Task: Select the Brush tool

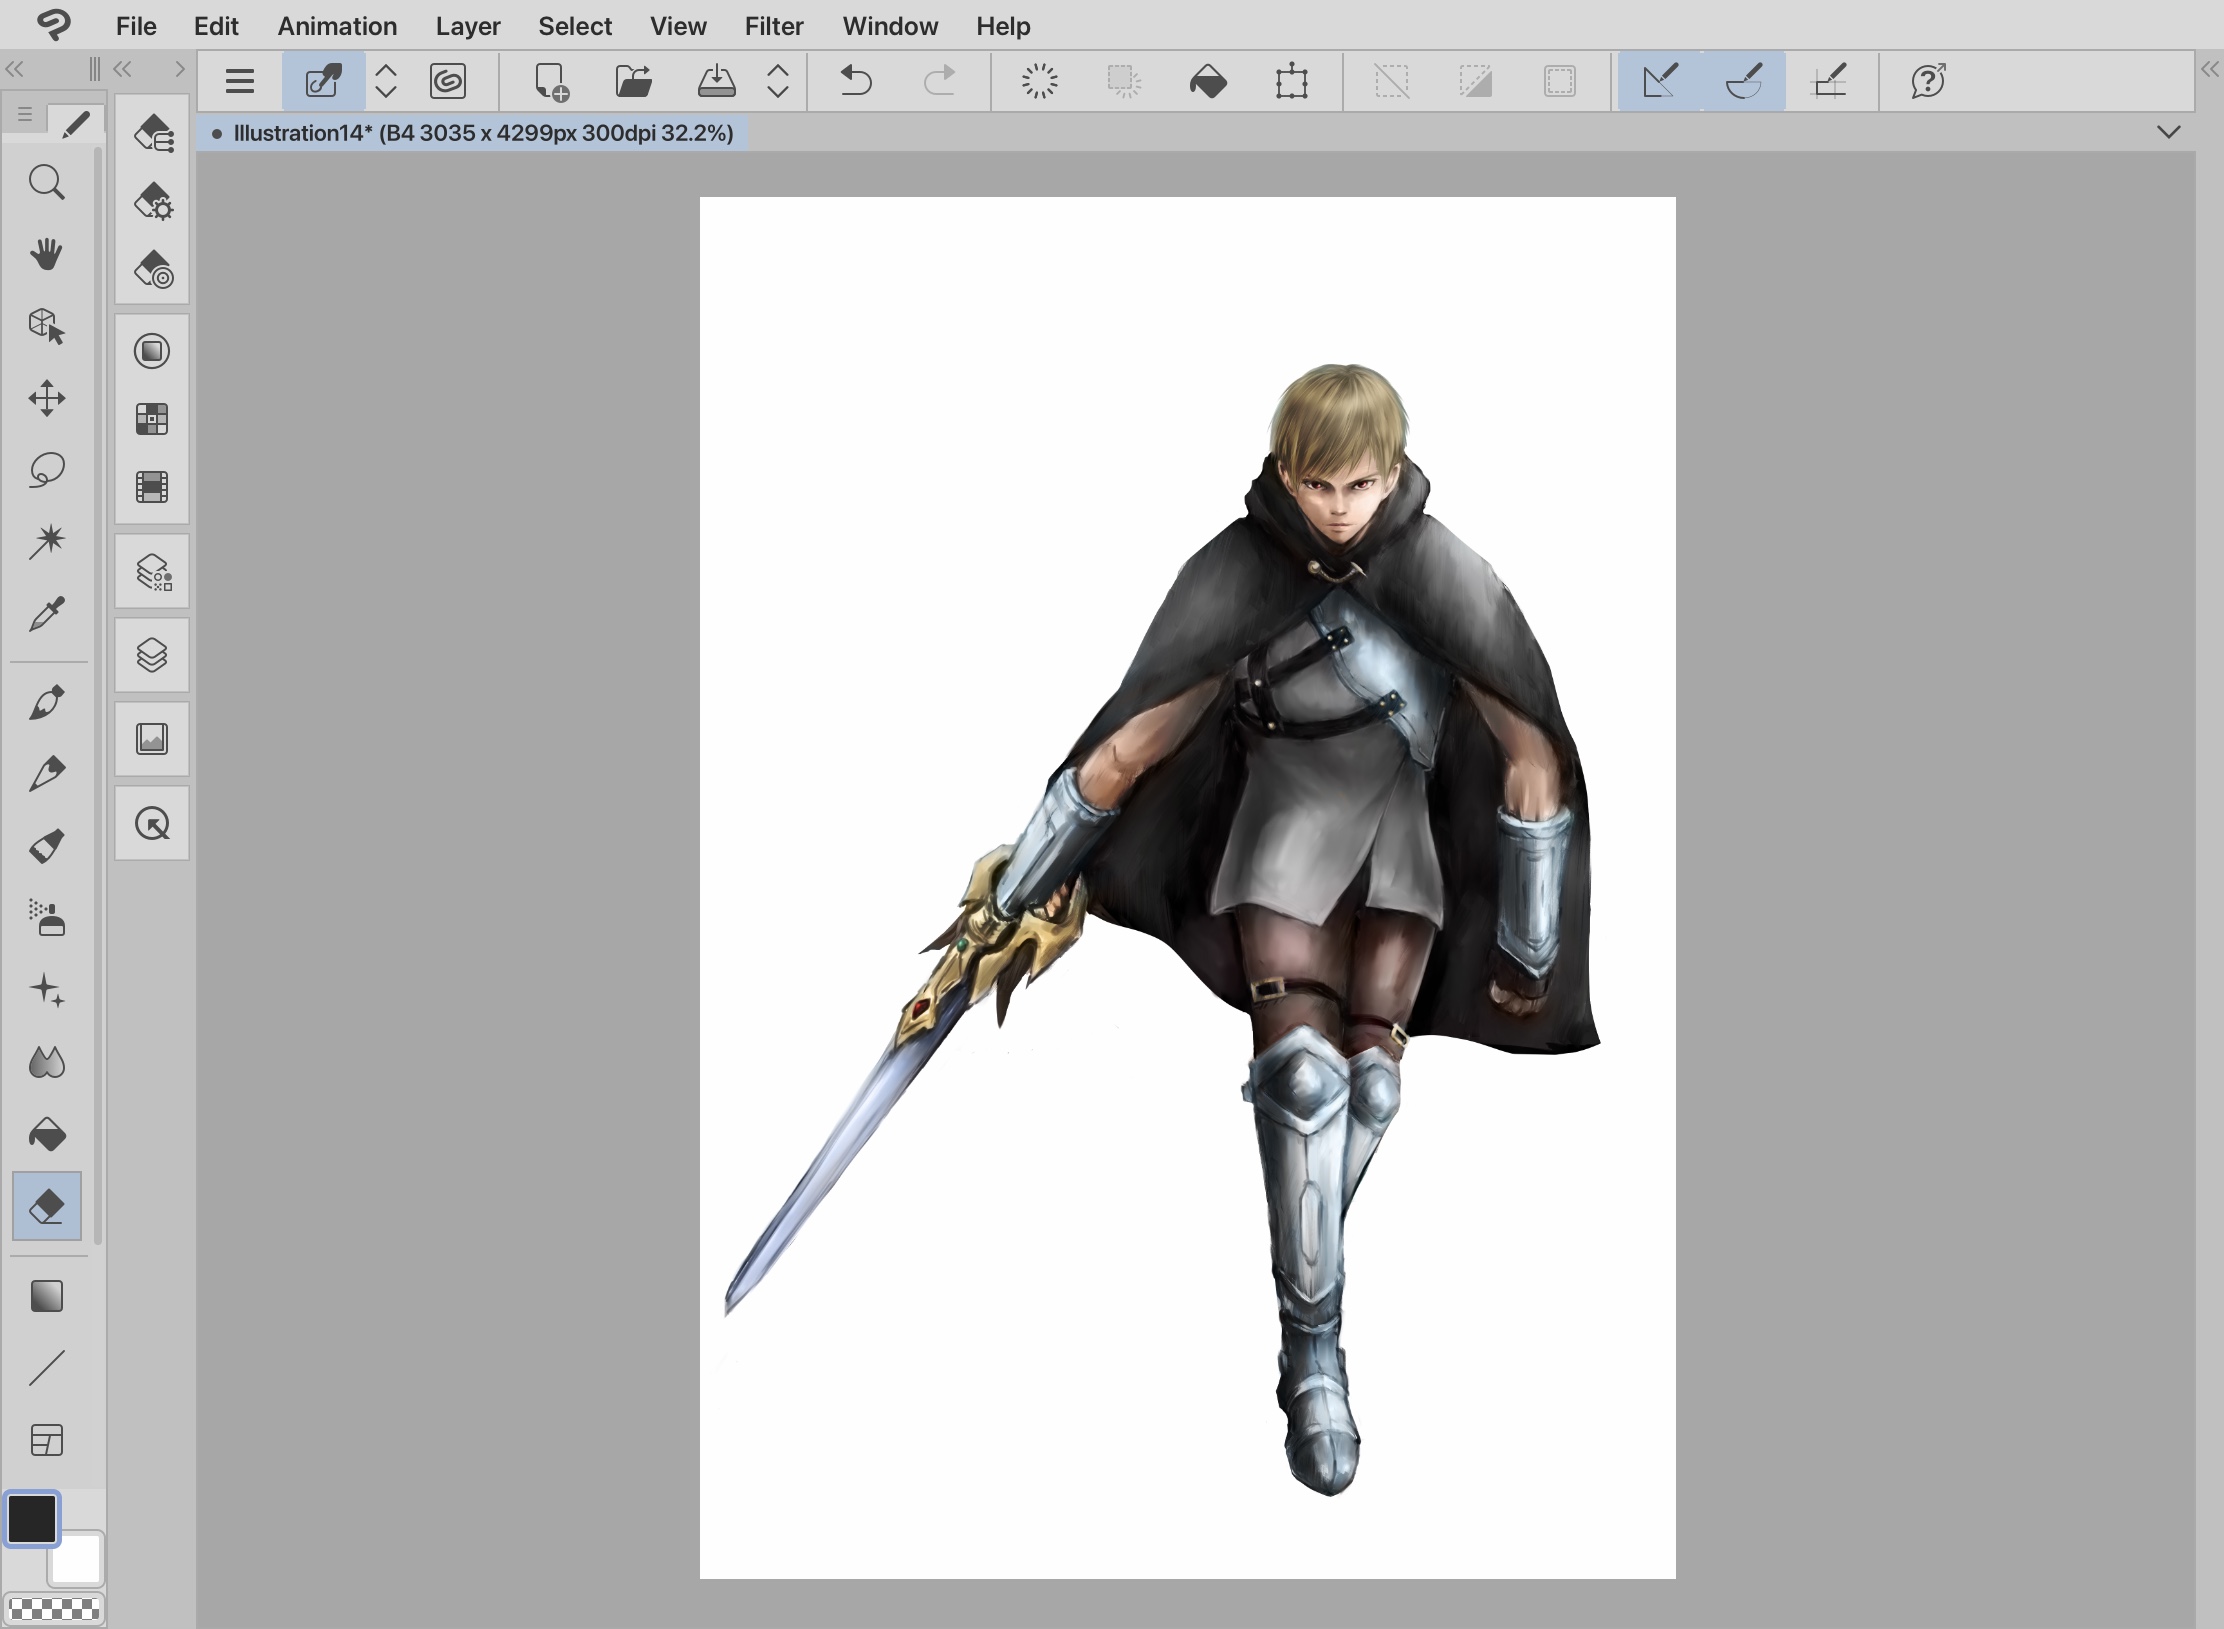Action: pos(47,846)
